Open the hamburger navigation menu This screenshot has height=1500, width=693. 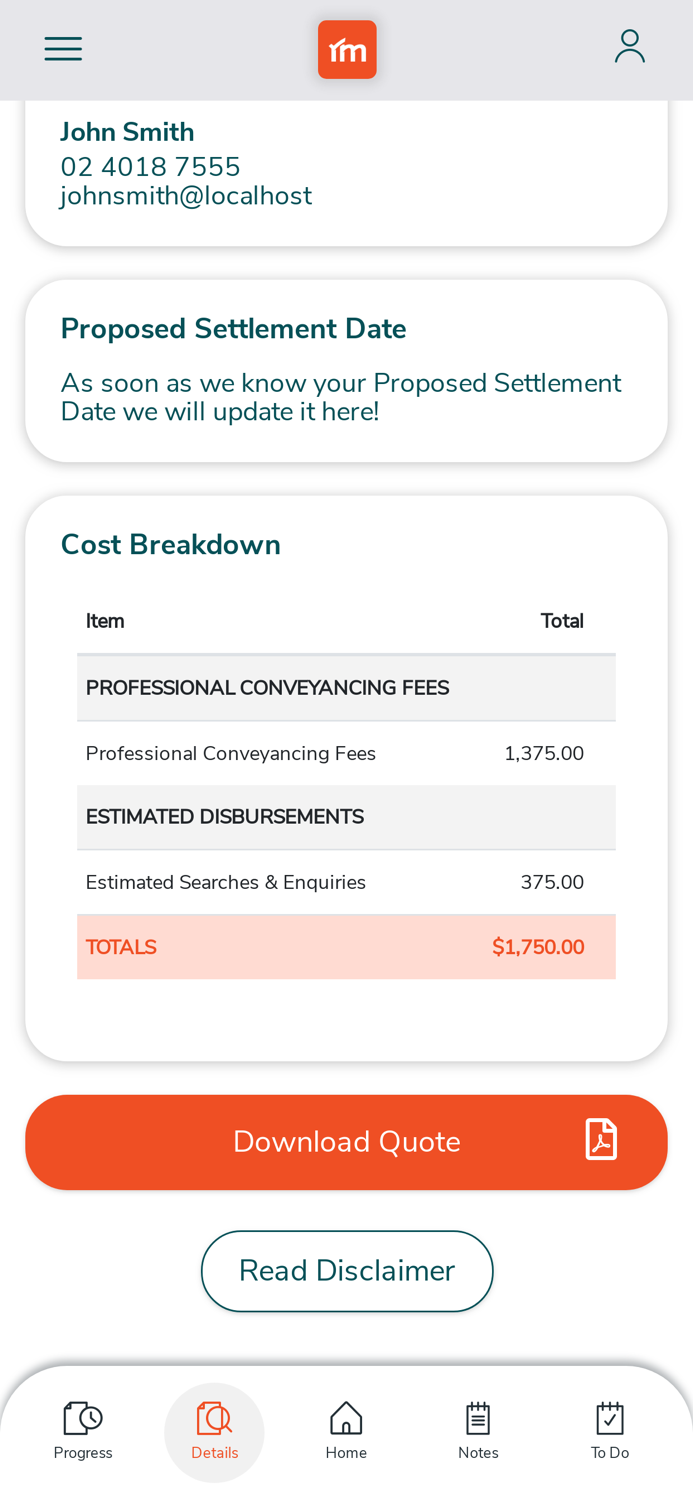point(63,47)
